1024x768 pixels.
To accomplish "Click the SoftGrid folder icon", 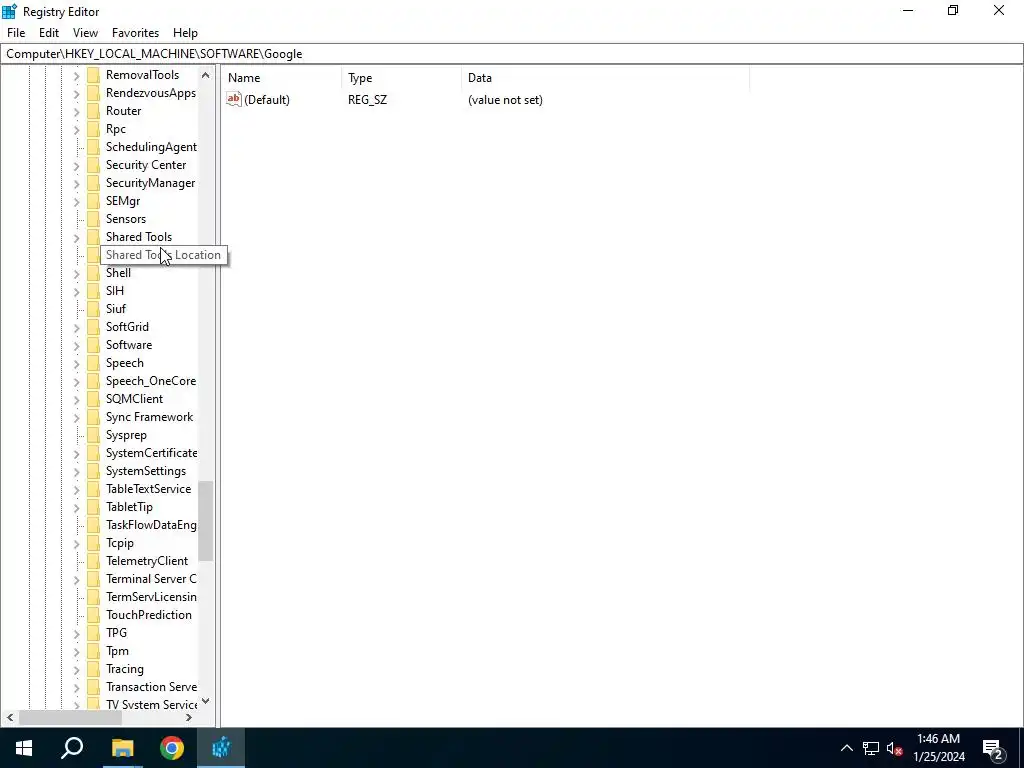I will point(93,327).
